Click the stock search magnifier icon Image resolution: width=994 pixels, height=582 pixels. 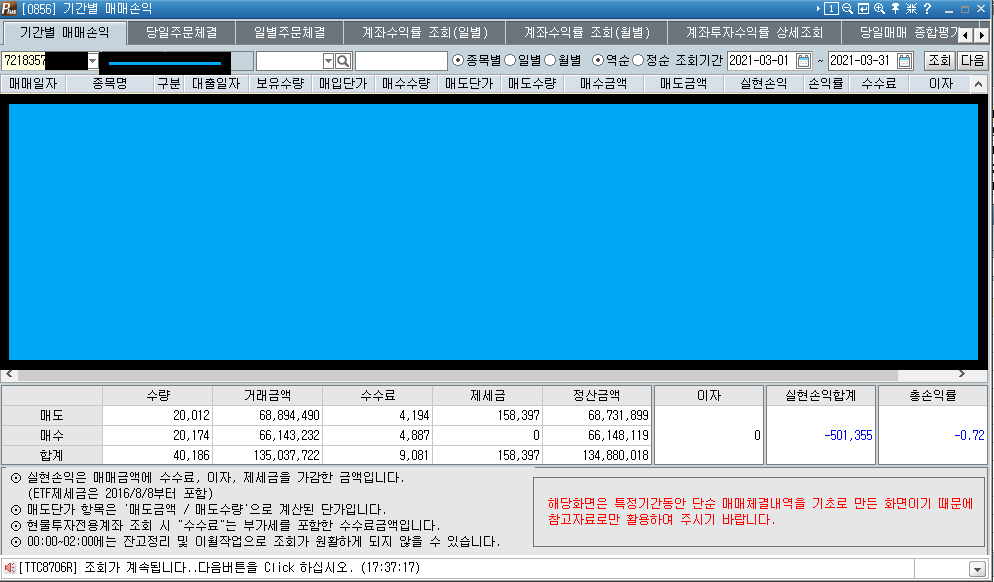[x=343, y=61]
